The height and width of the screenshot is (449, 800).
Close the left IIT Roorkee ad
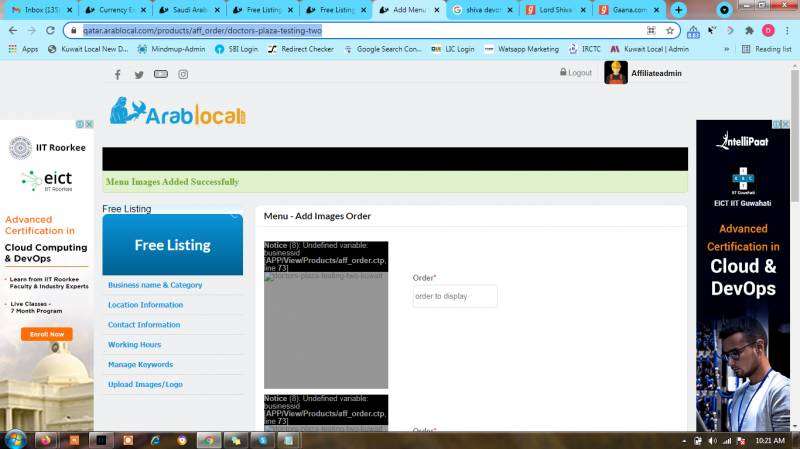click(89, 124)
